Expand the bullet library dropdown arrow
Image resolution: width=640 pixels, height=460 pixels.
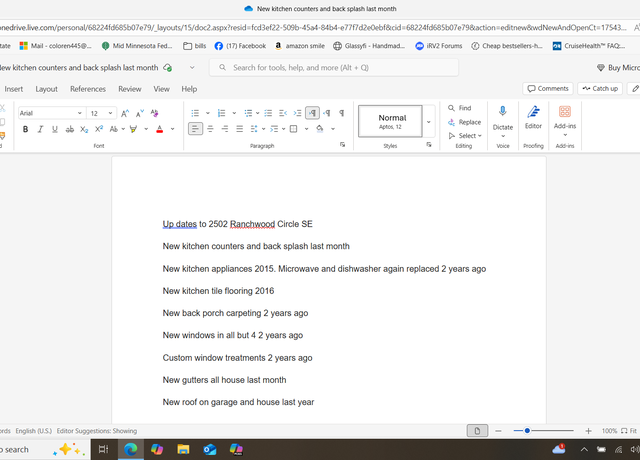pyautogui.click(x=207, y=113)
